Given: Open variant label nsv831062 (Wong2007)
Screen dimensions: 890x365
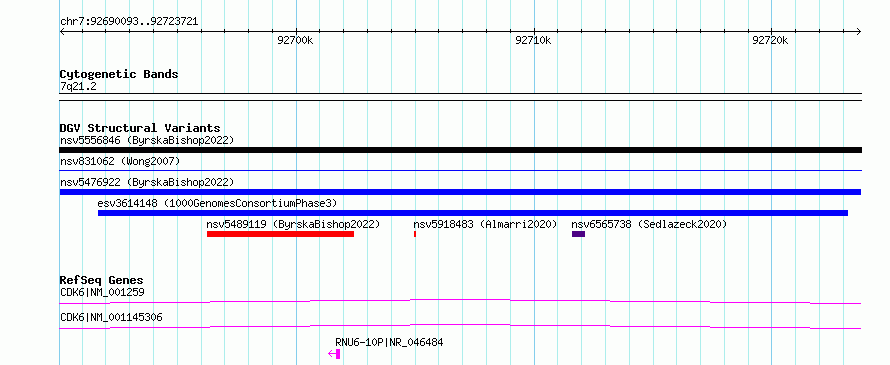Looking at the screenshot, I should (x=120, y=162).
